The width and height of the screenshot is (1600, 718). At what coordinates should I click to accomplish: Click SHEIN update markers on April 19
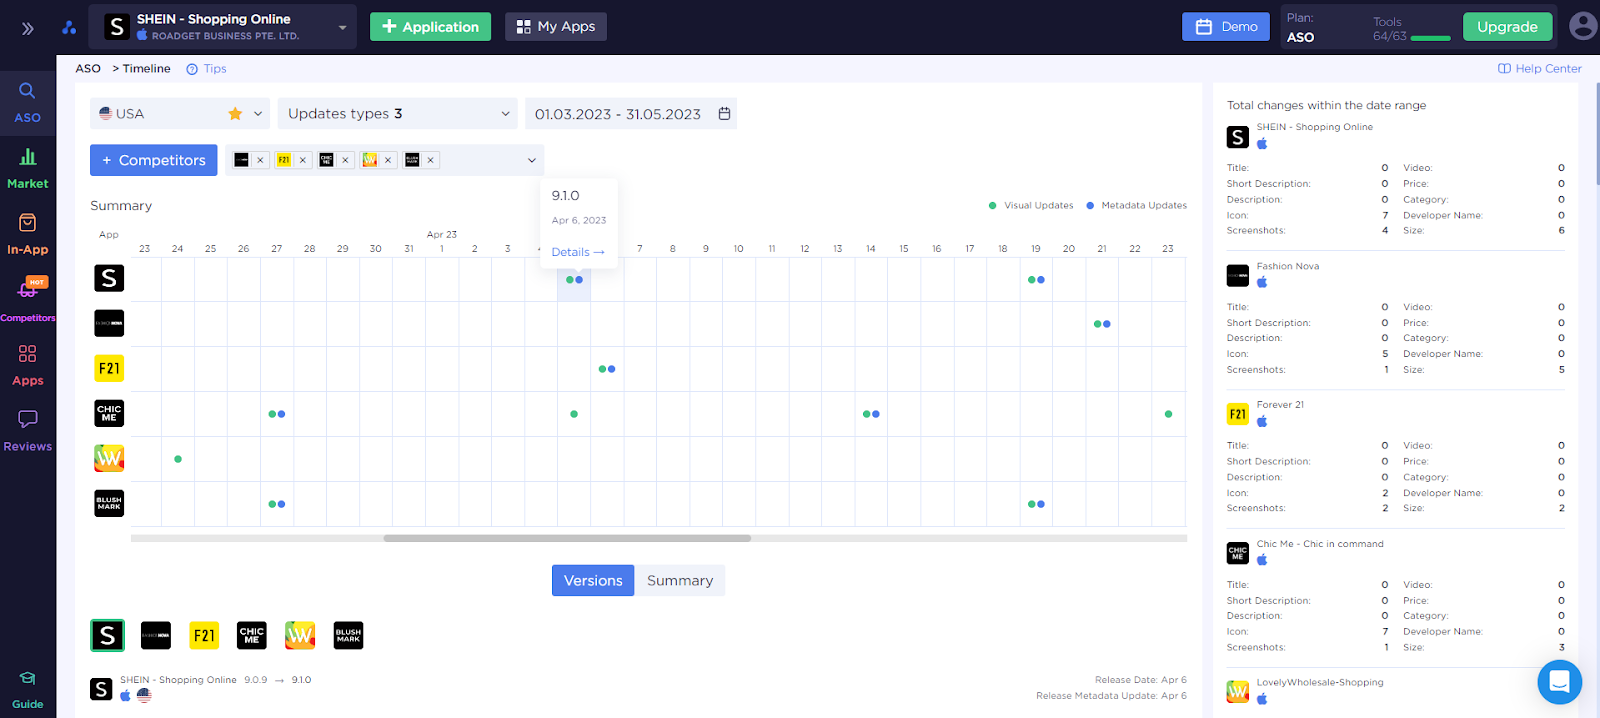pyautogui.click(x=1036, y=280)
